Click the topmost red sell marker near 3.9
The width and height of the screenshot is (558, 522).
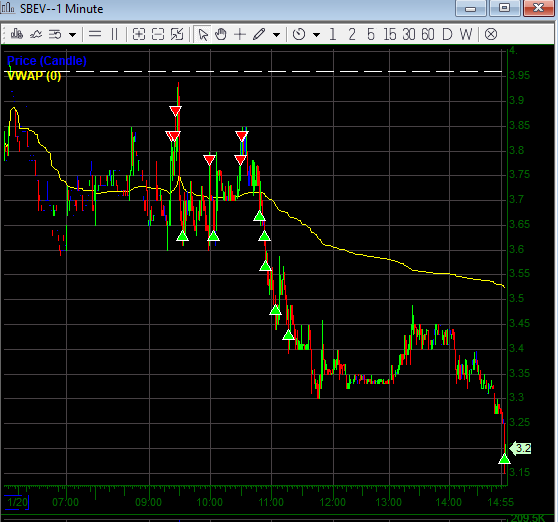point(175,111)
